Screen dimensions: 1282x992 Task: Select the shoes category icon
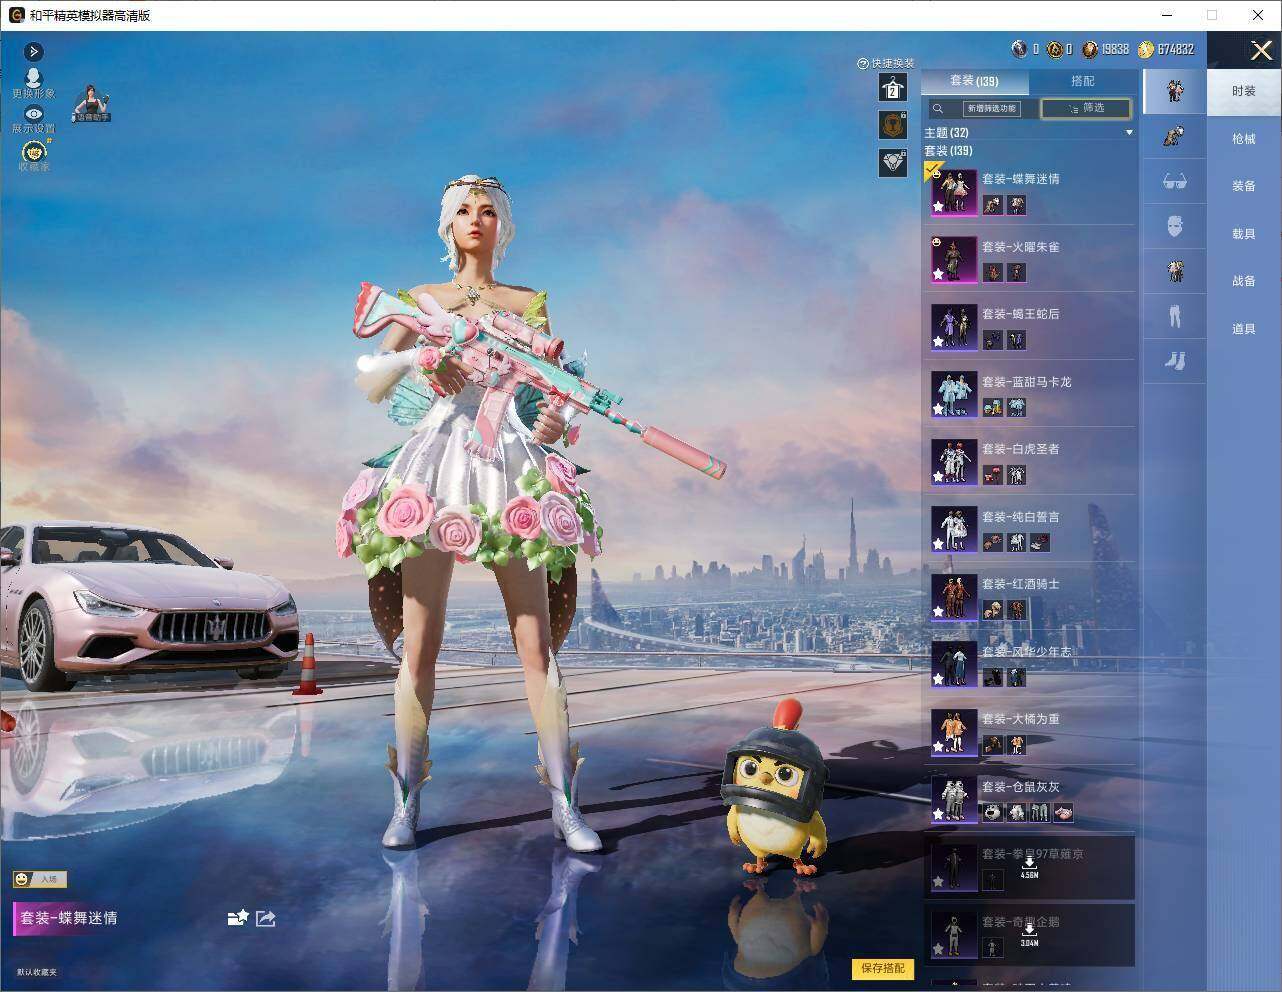pyautogui.click(x=1174, y=360)
